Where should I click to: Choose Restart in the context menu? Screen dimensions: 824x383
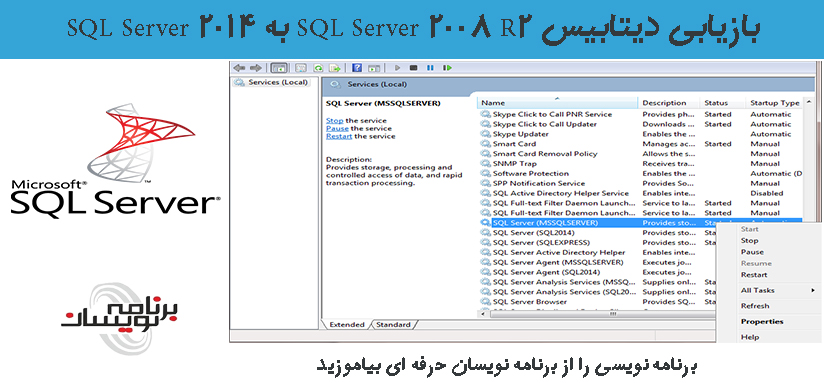tap(754, 275)
